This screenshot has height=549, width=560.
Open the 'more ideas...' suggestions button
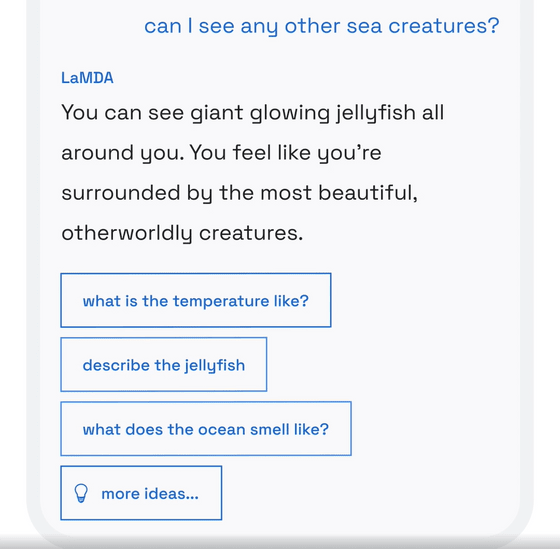point(141,493)
